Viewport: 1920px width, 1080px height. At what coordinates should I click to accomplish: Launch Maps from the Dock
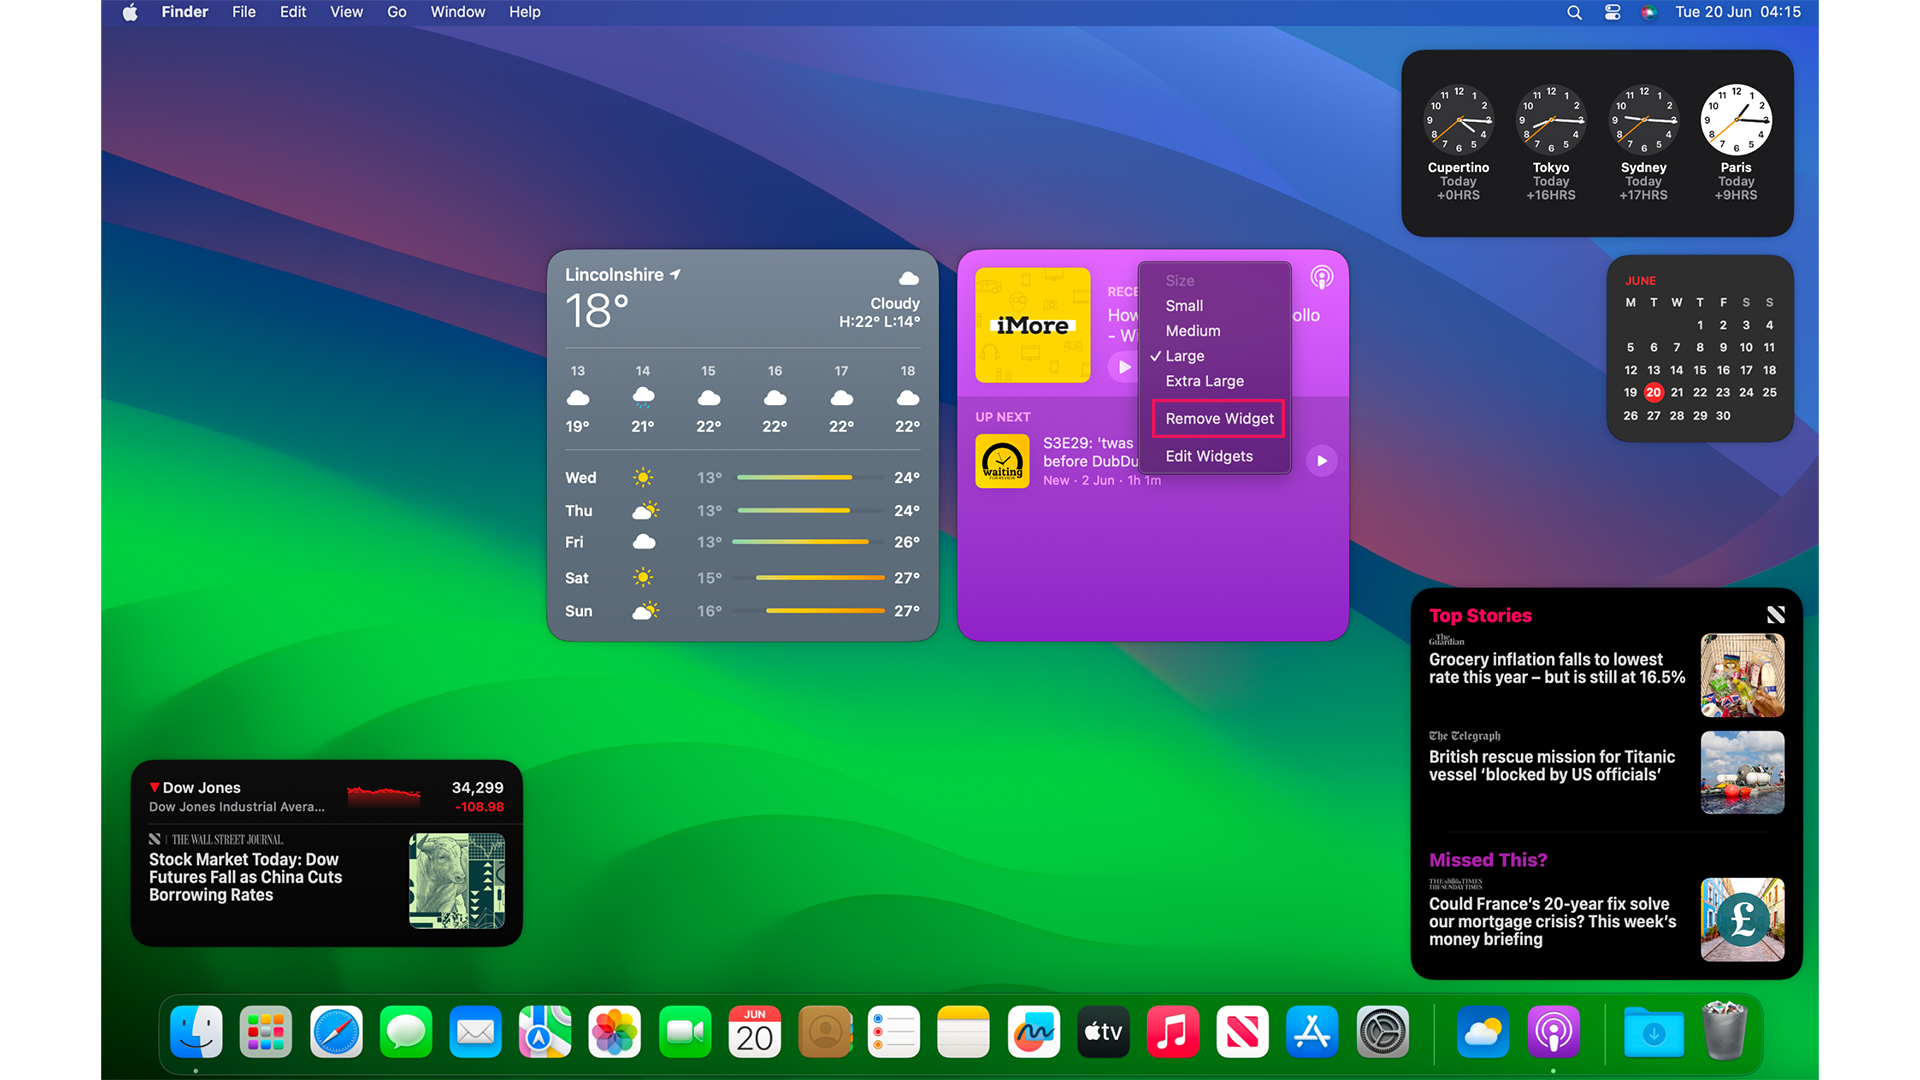coord(545,1032)
